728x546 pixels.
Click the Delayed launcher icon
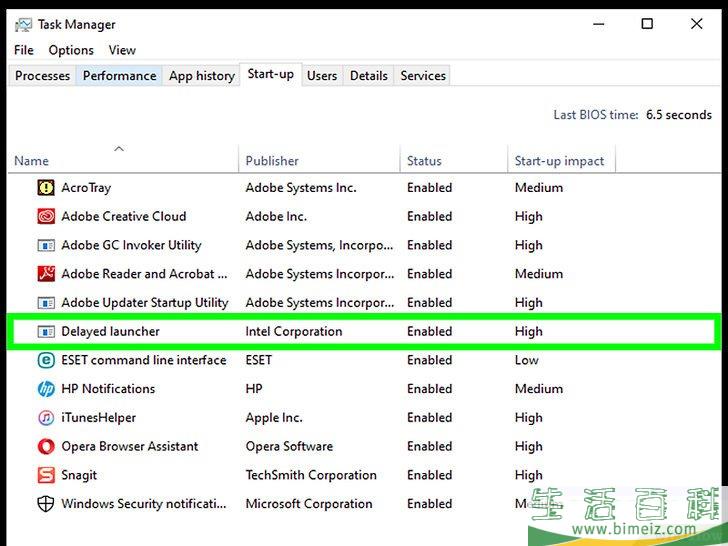(x=46, y=332)
